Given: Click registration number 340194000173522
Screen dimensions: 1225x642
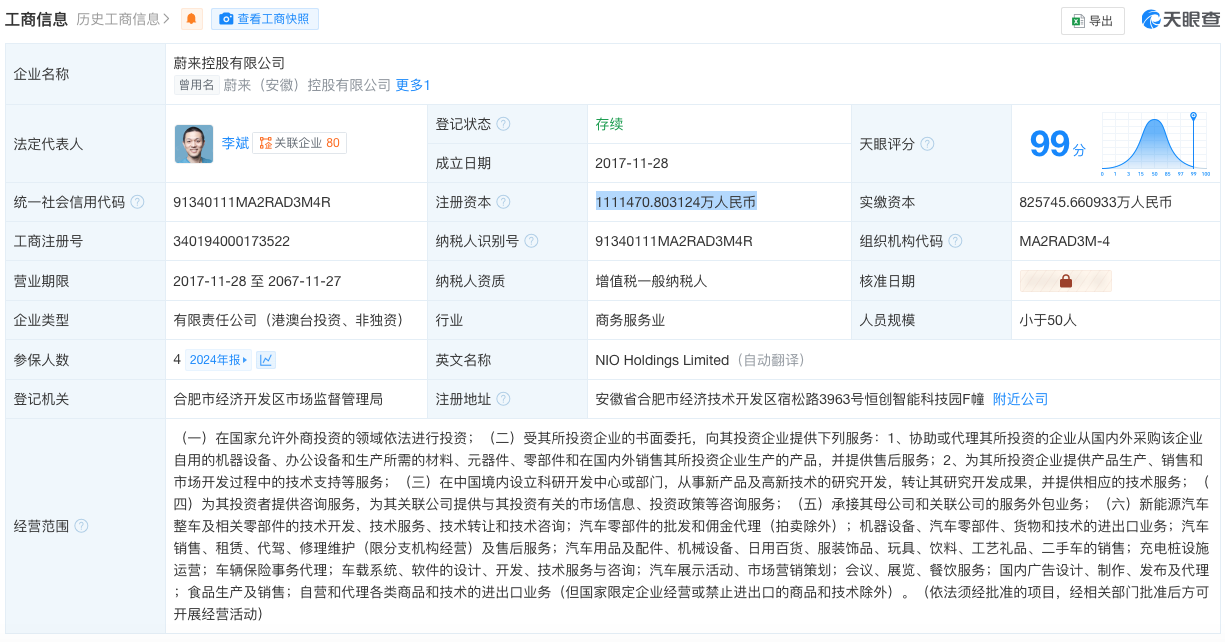Looking at the screenshot, I should click(x=232, y=241).
